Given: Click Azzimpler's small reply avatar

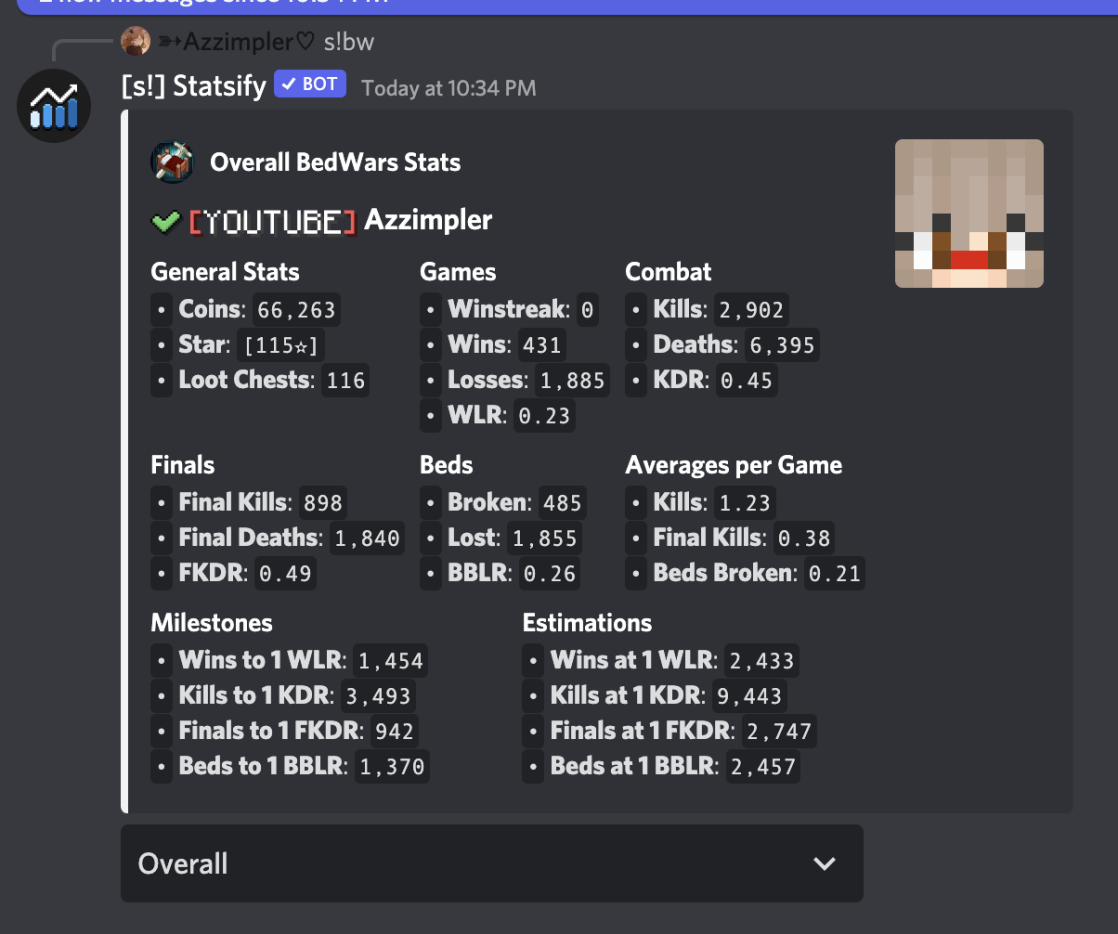Looking at the screenshot, I should coord(135,41).
